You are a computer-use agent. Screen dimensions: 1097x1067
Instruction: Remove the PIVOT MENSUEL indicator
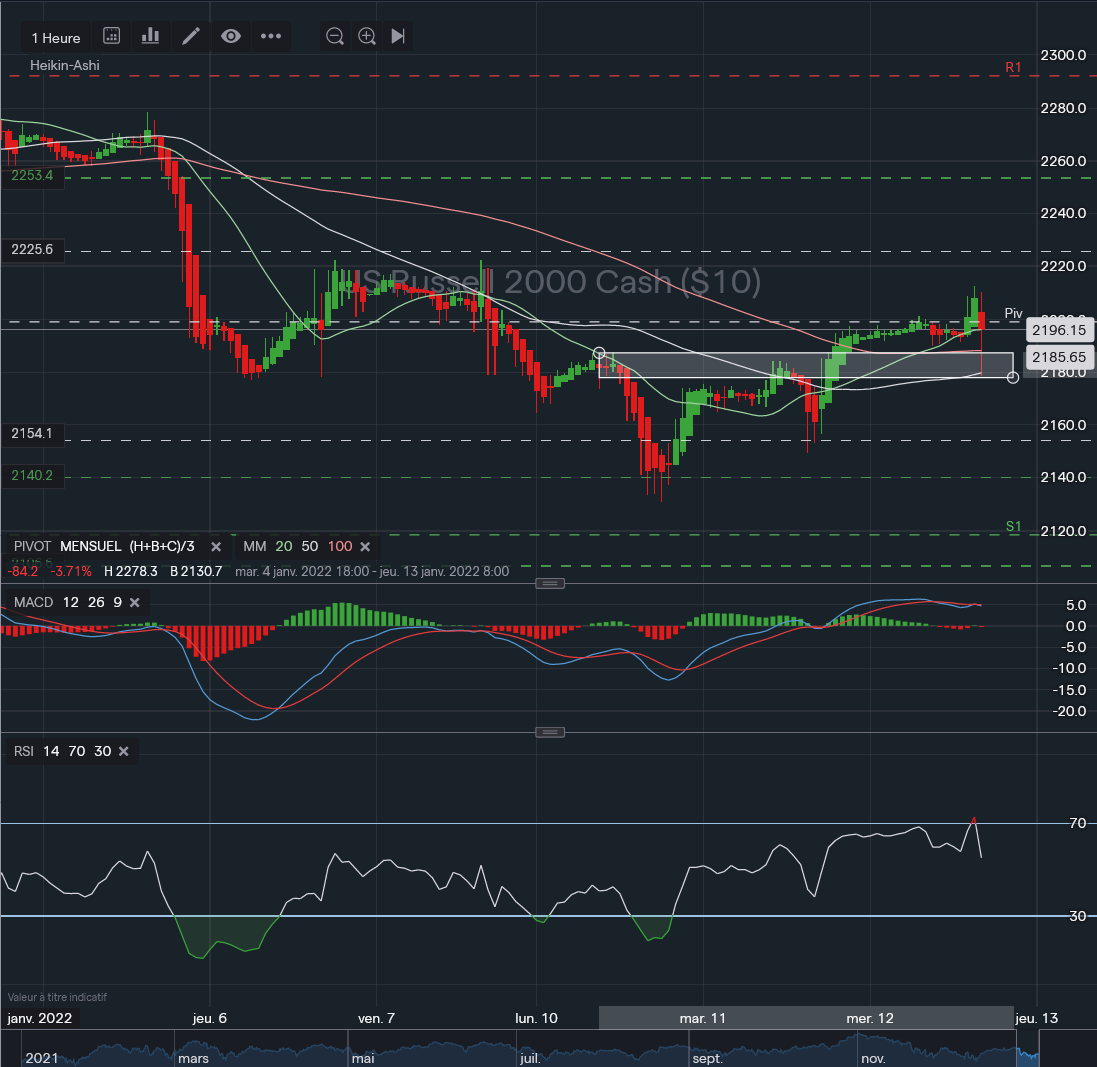tap(216, 546)
